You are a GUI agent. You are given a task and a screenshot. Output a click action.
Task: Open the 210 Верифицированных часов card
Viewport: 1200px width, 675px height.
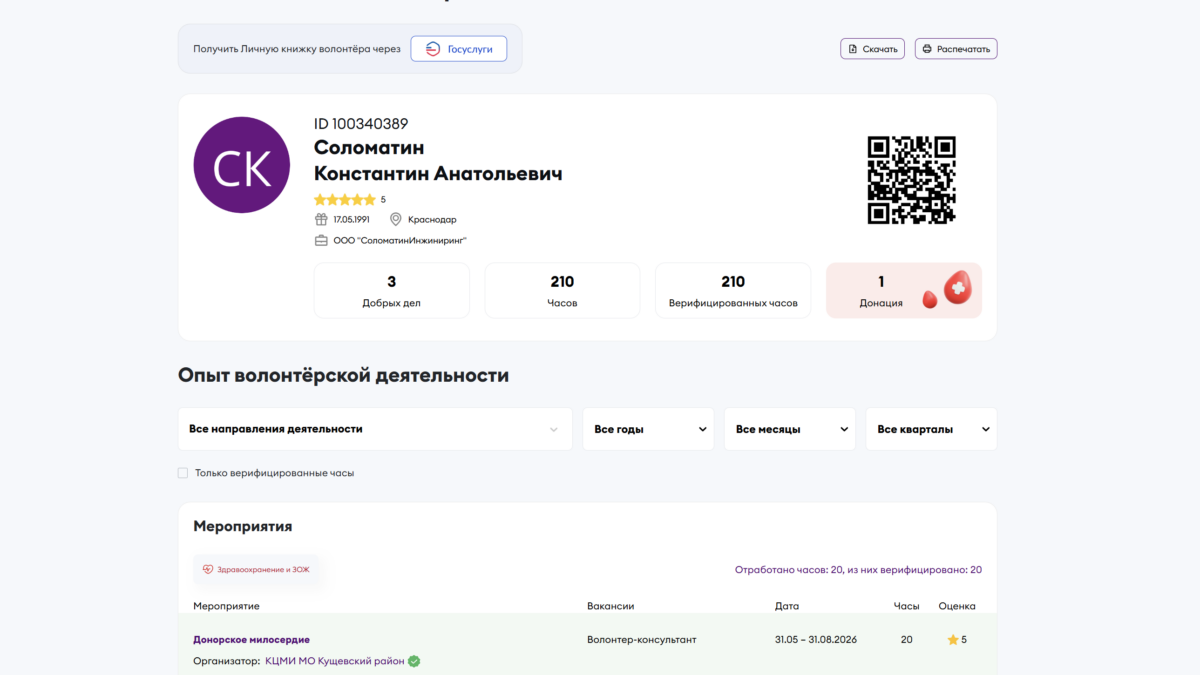733,291
